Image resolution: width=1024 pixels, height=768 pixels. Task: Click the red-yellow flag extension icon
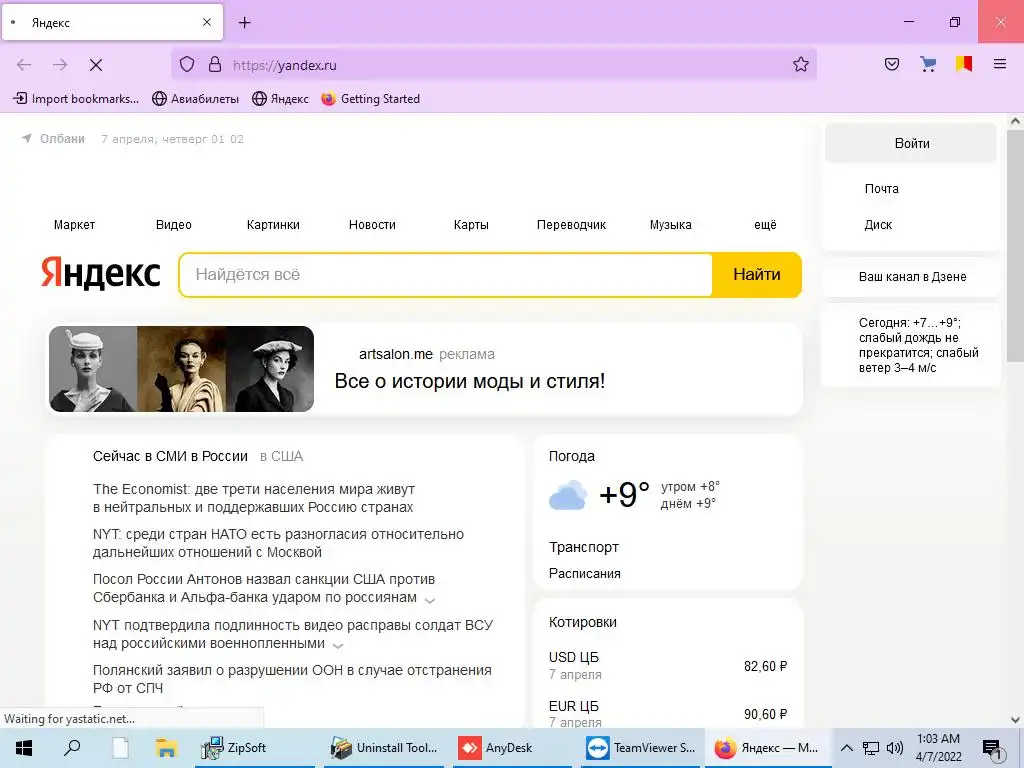coord(964,64)
